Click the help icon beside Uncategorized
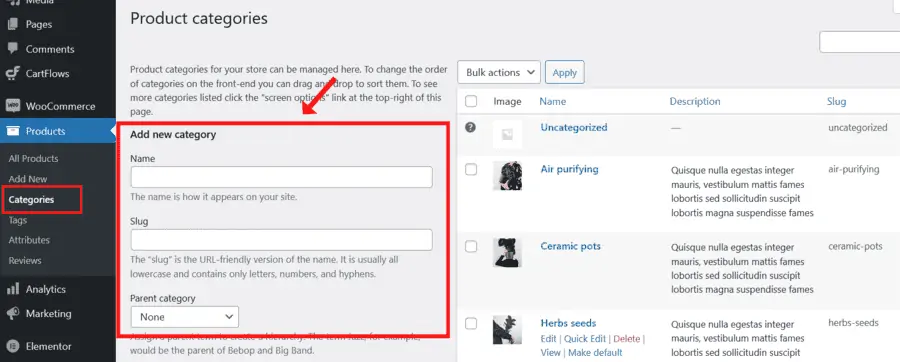The height and width of the screenshot is (362, 900). point(471,128)
